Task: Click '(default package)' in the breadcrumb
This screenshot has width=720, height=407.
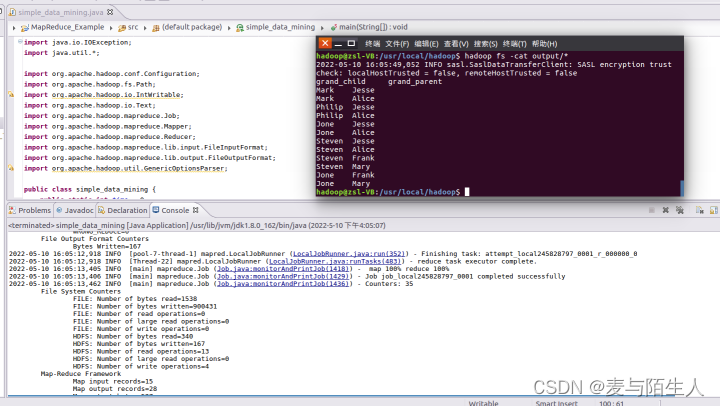Action: pos(192,27)
